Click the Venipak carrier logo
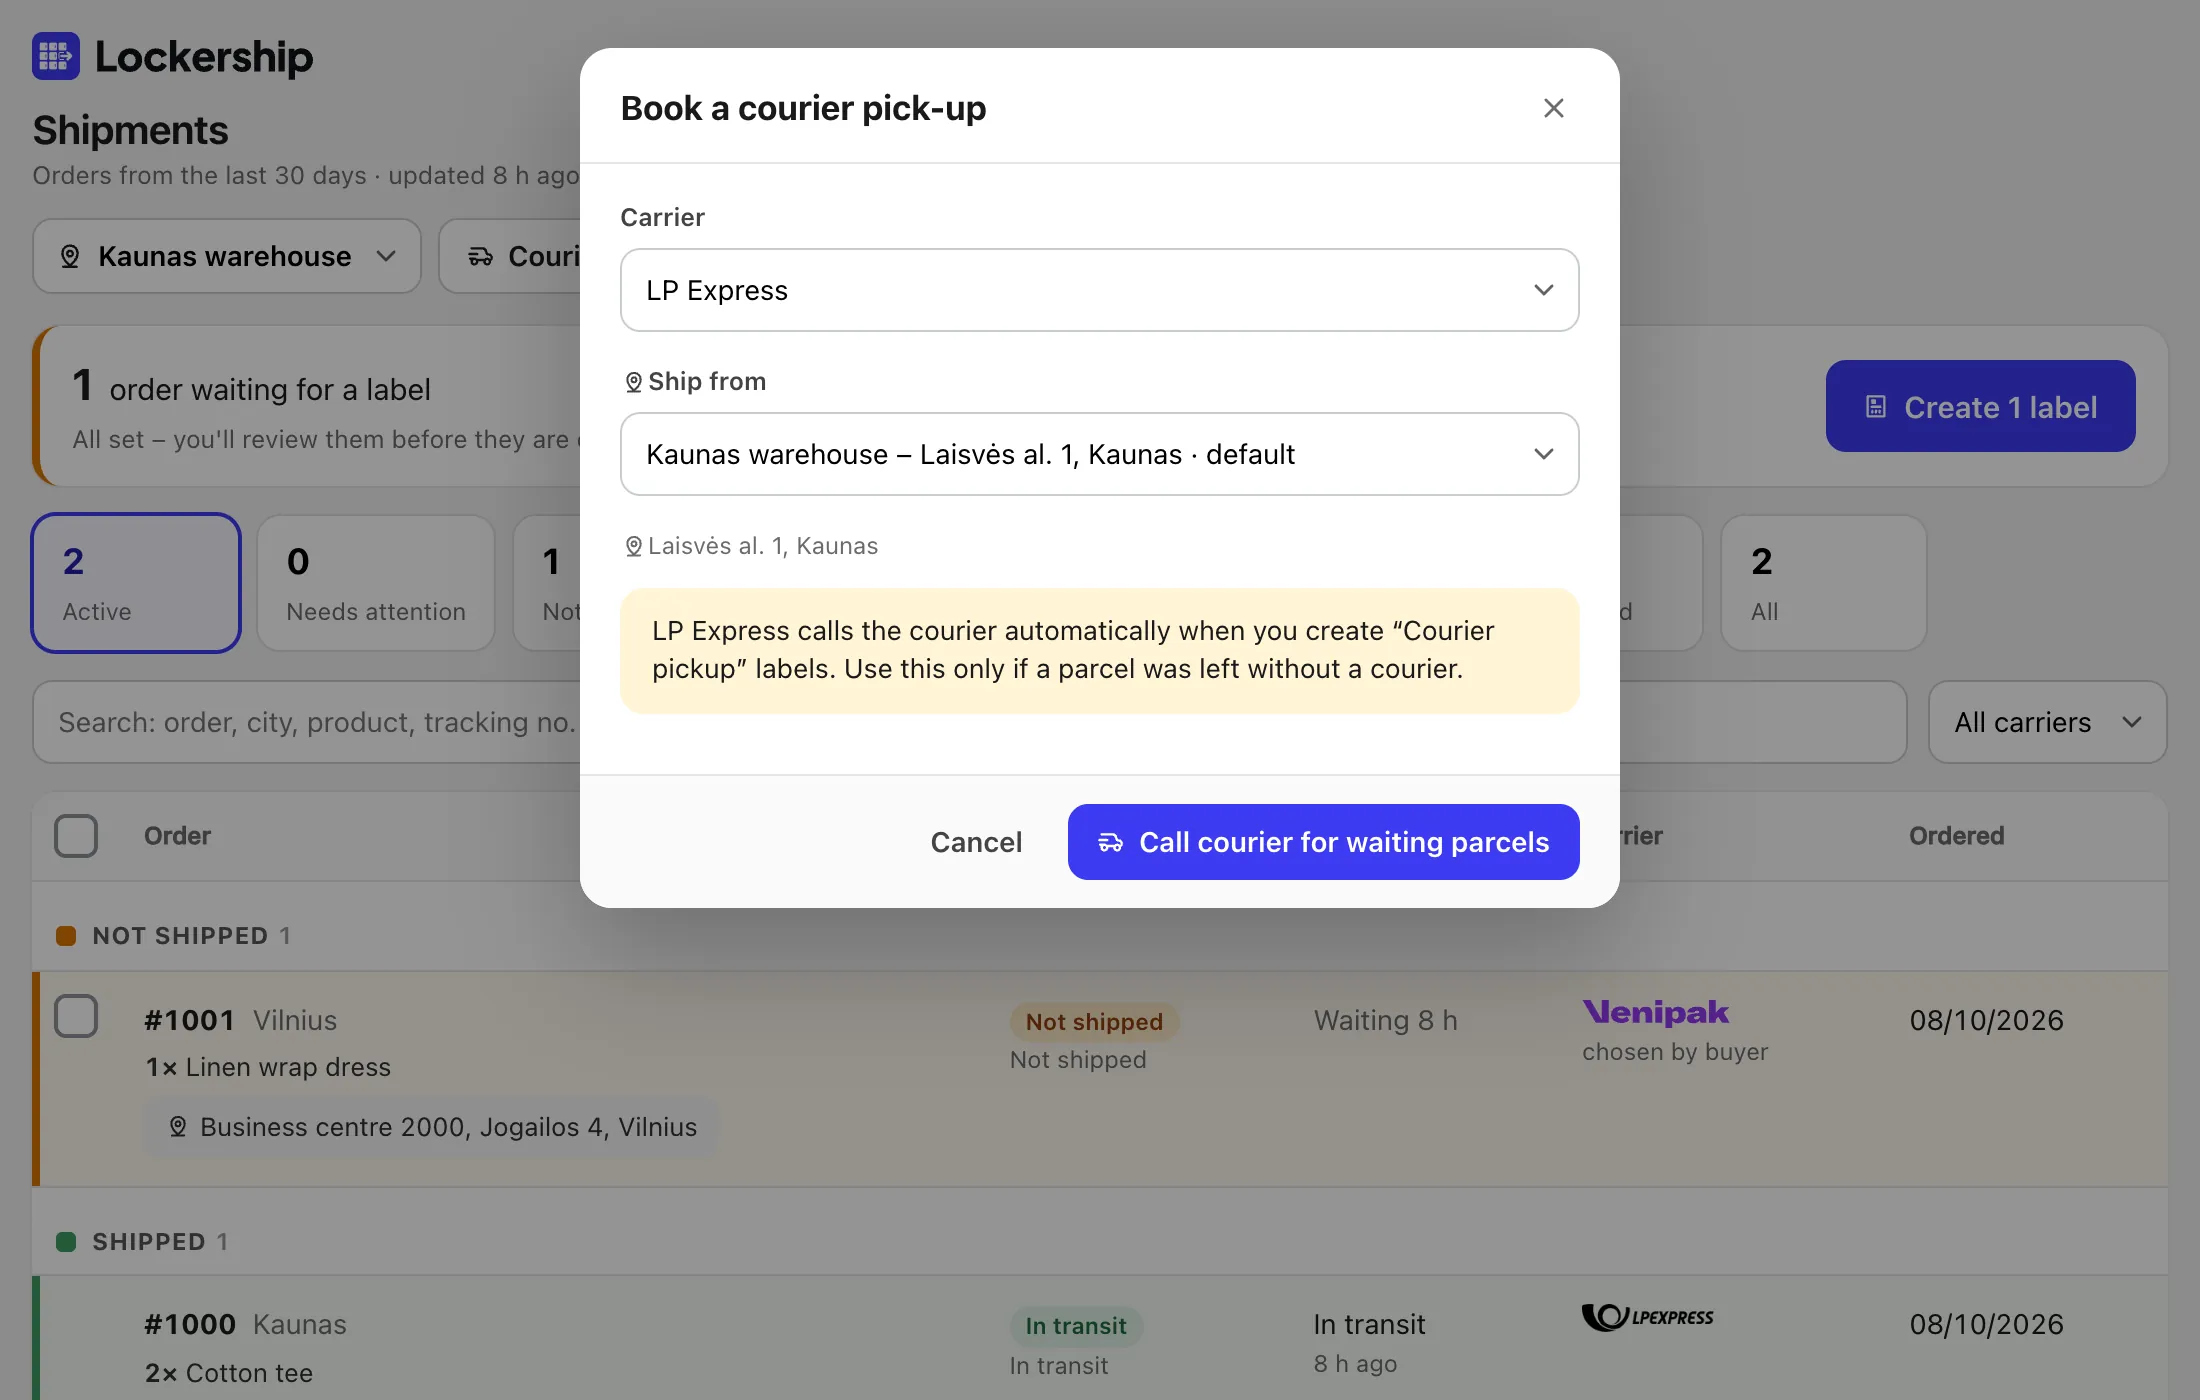This screenshot has height=1400, width=2200. [1656, 1012]
